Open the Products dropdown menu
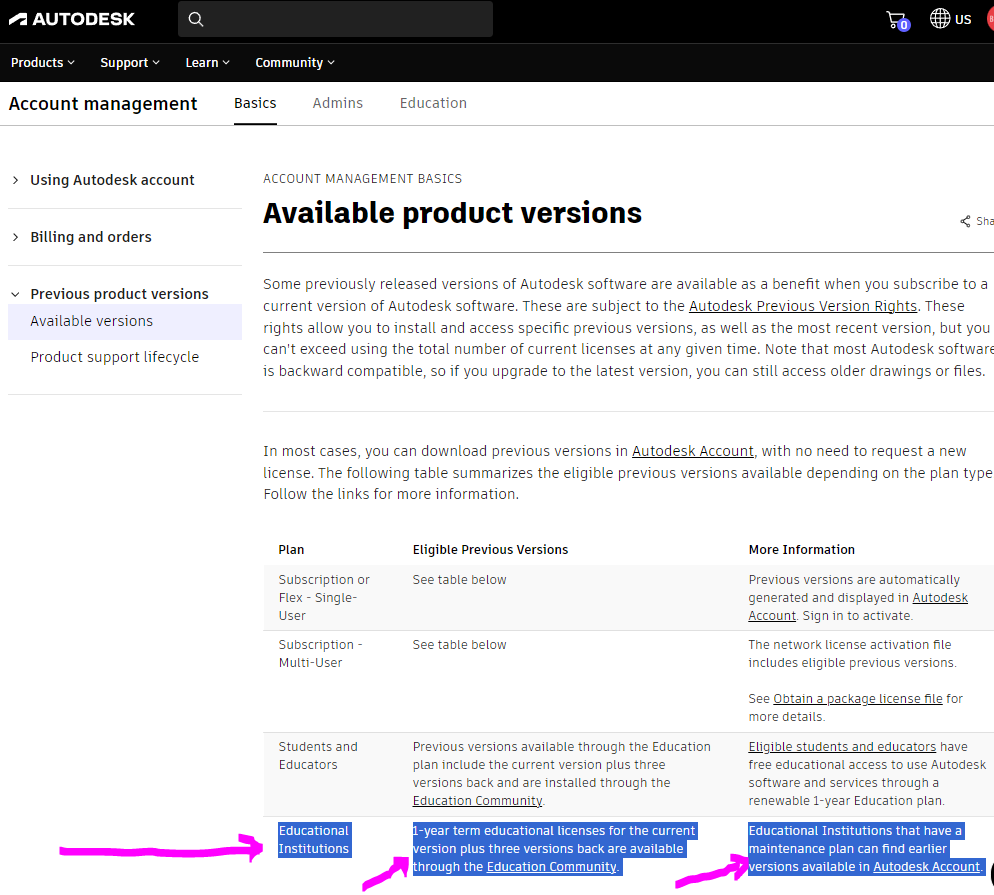Viewport: 994px width, 895px height. pyautogui.click(x=42, y=62)
